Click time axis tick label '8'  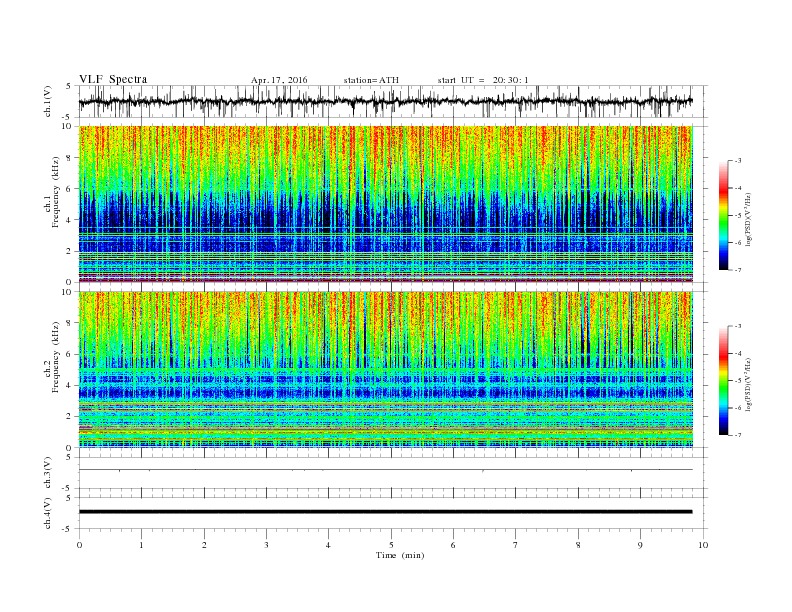(x=578, y=545)
